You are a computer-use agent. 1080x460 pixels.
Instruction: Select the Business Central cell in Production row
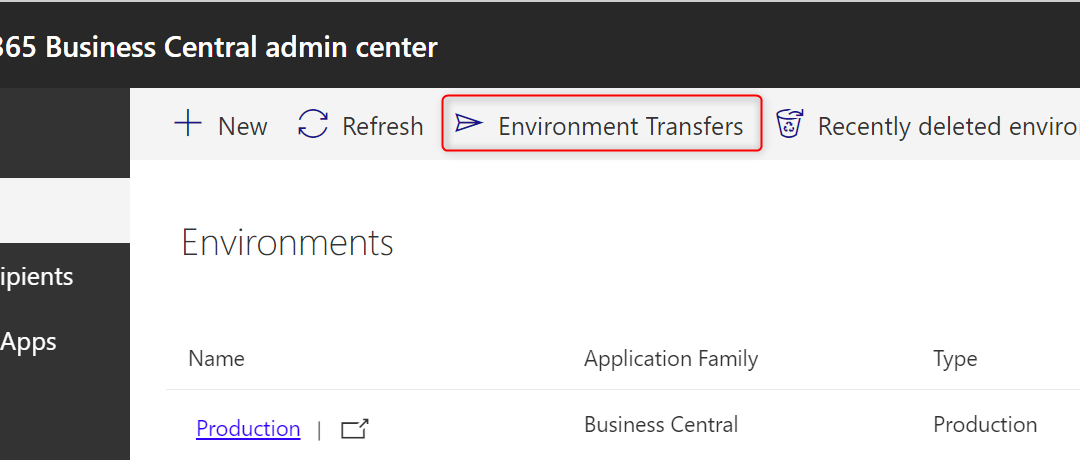(661, 425)
